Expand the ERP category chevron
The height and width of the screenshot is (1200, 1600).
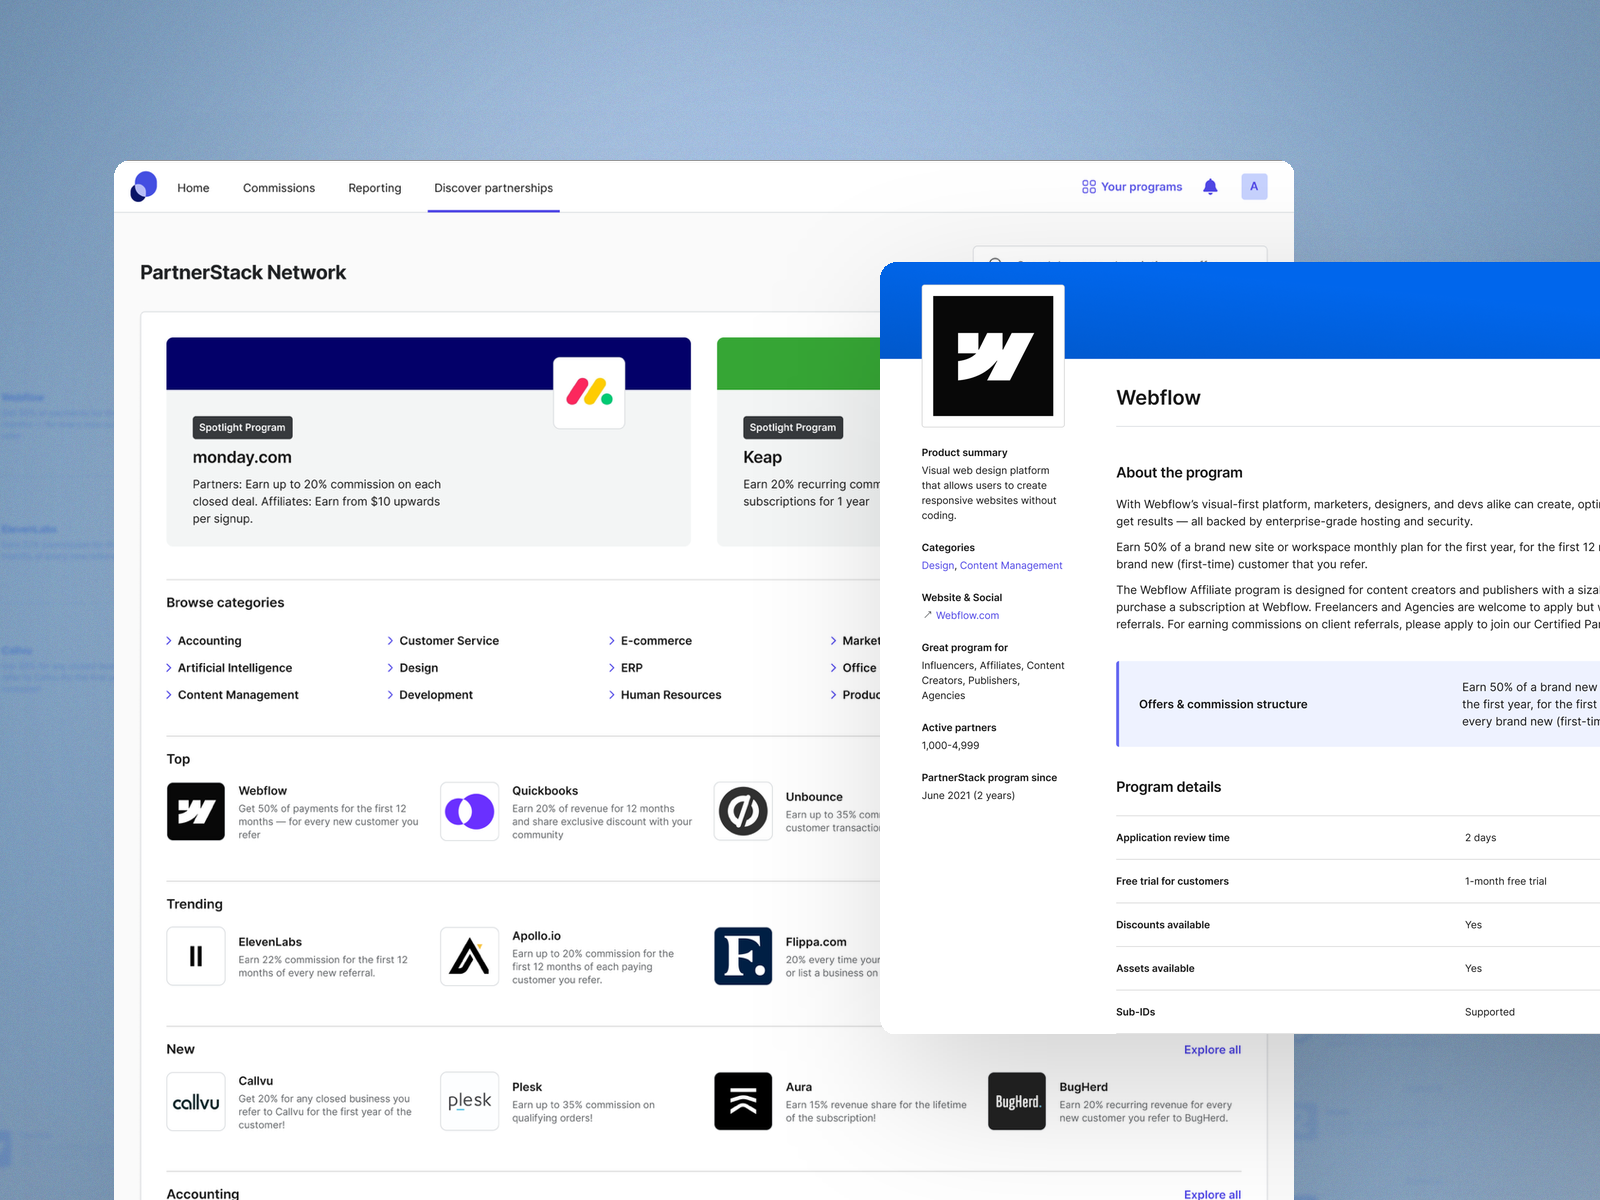[x=612, y=668]
